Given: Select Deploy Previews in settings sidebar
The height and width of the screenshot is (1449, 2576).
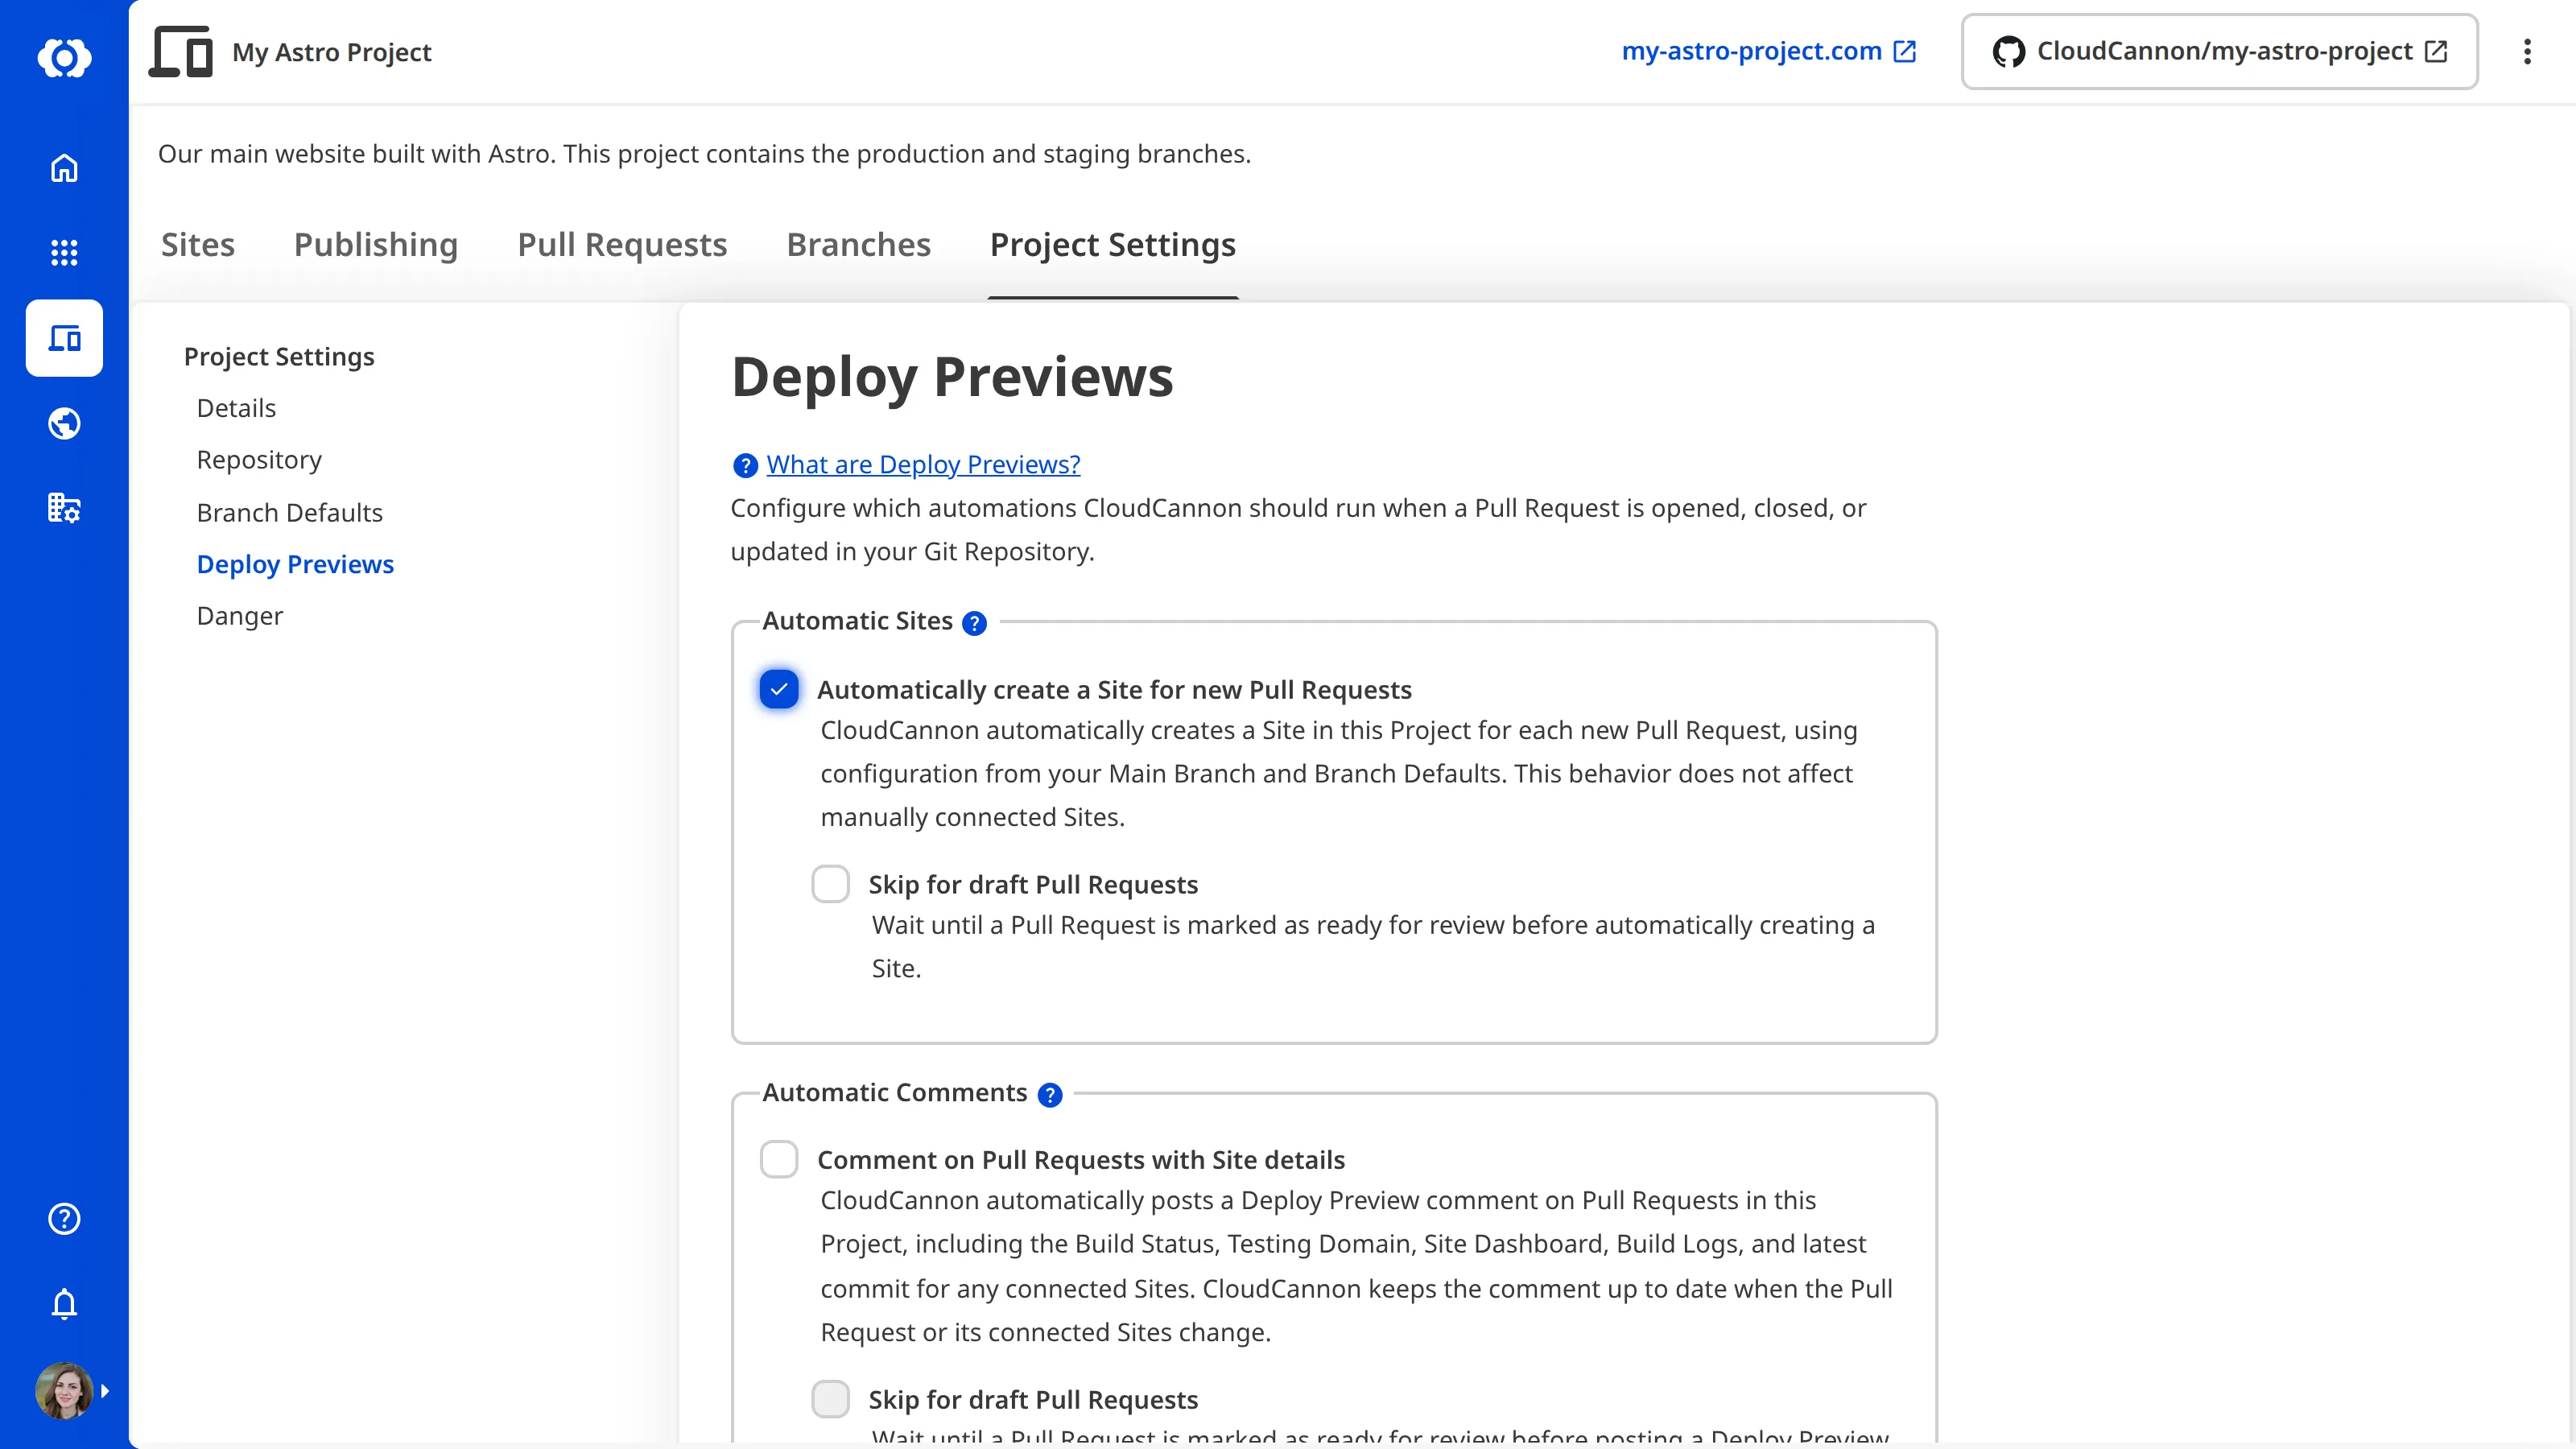Looking at the screenshot, I should point(295,564).
